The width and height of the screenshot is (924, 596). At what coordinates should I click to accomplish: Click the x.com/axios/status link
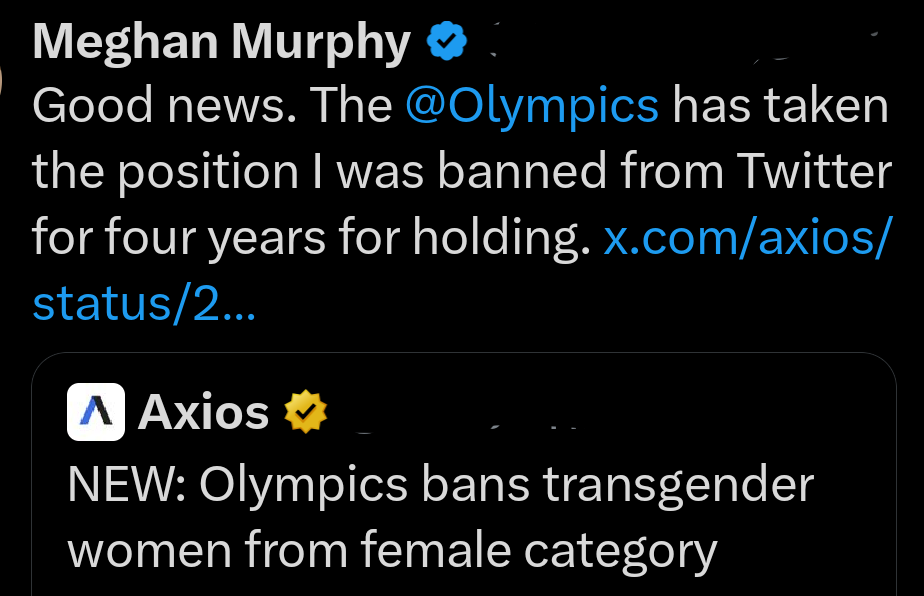746,238
